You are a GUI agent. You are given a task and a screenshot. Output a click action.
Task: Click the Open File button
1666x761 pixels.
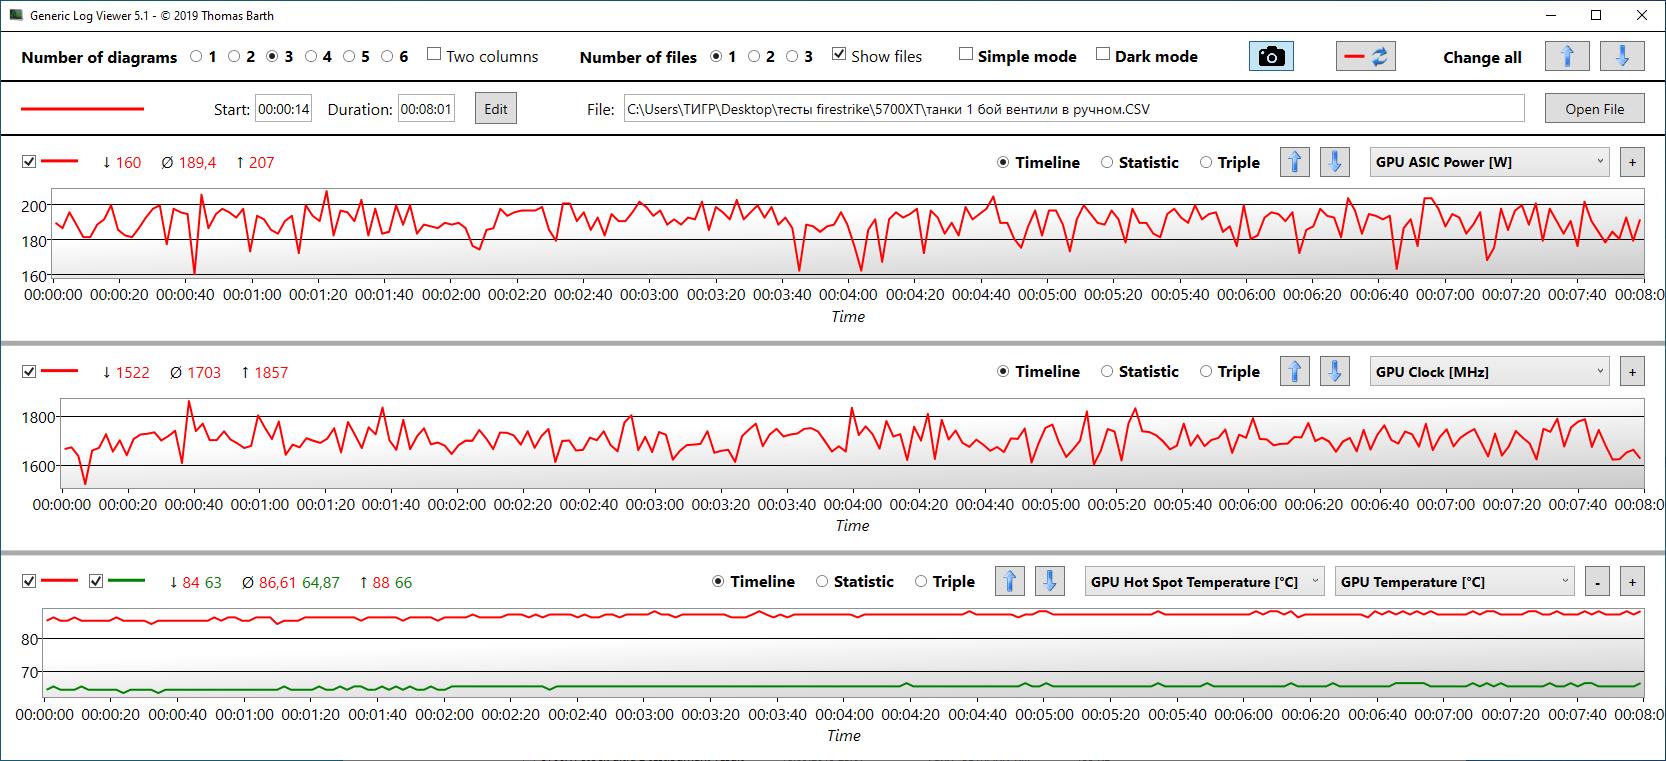(1594, 109)
